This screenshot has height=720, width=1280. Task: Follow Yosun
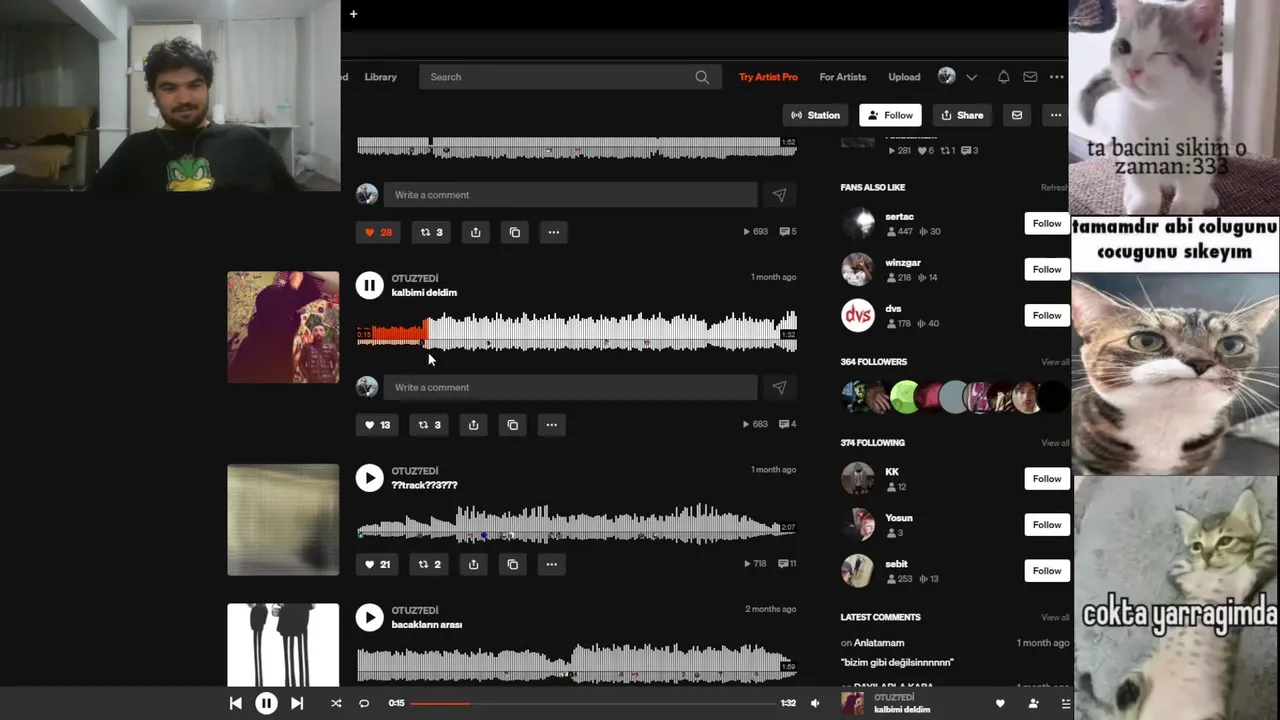1046,524
